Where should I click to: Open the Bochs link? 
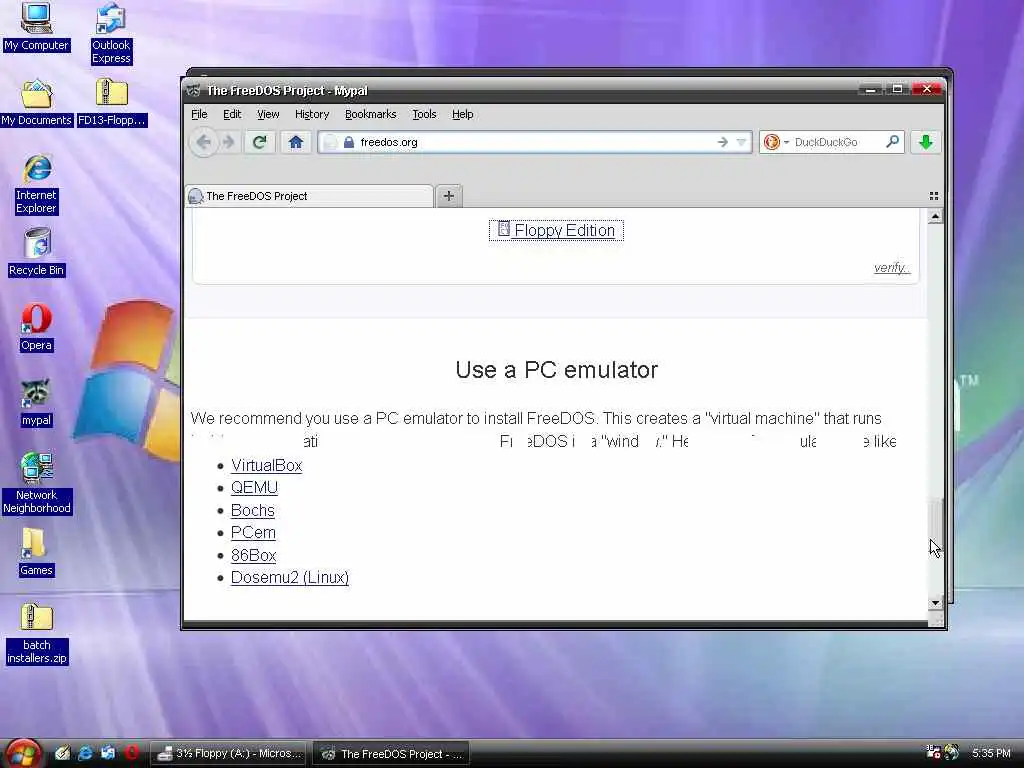click(253, 511)
